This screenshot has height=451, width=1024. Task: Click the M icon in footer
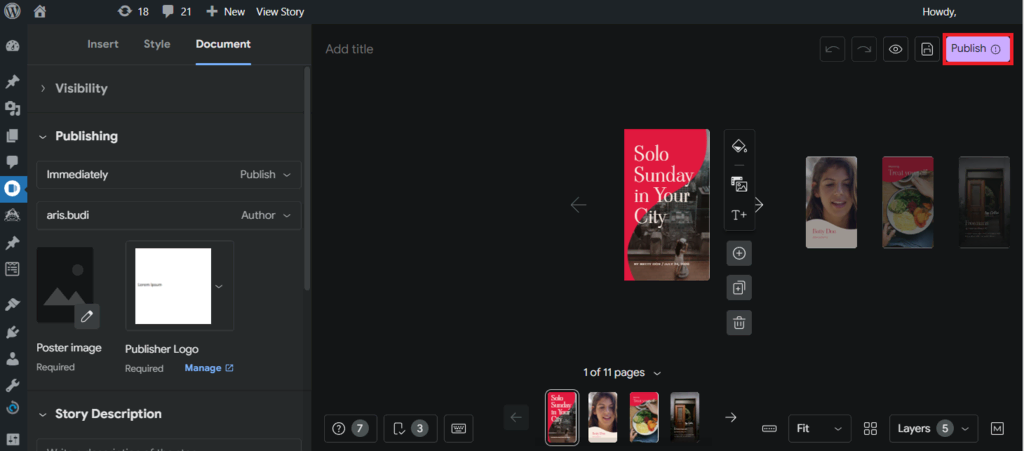click(997, 429)
